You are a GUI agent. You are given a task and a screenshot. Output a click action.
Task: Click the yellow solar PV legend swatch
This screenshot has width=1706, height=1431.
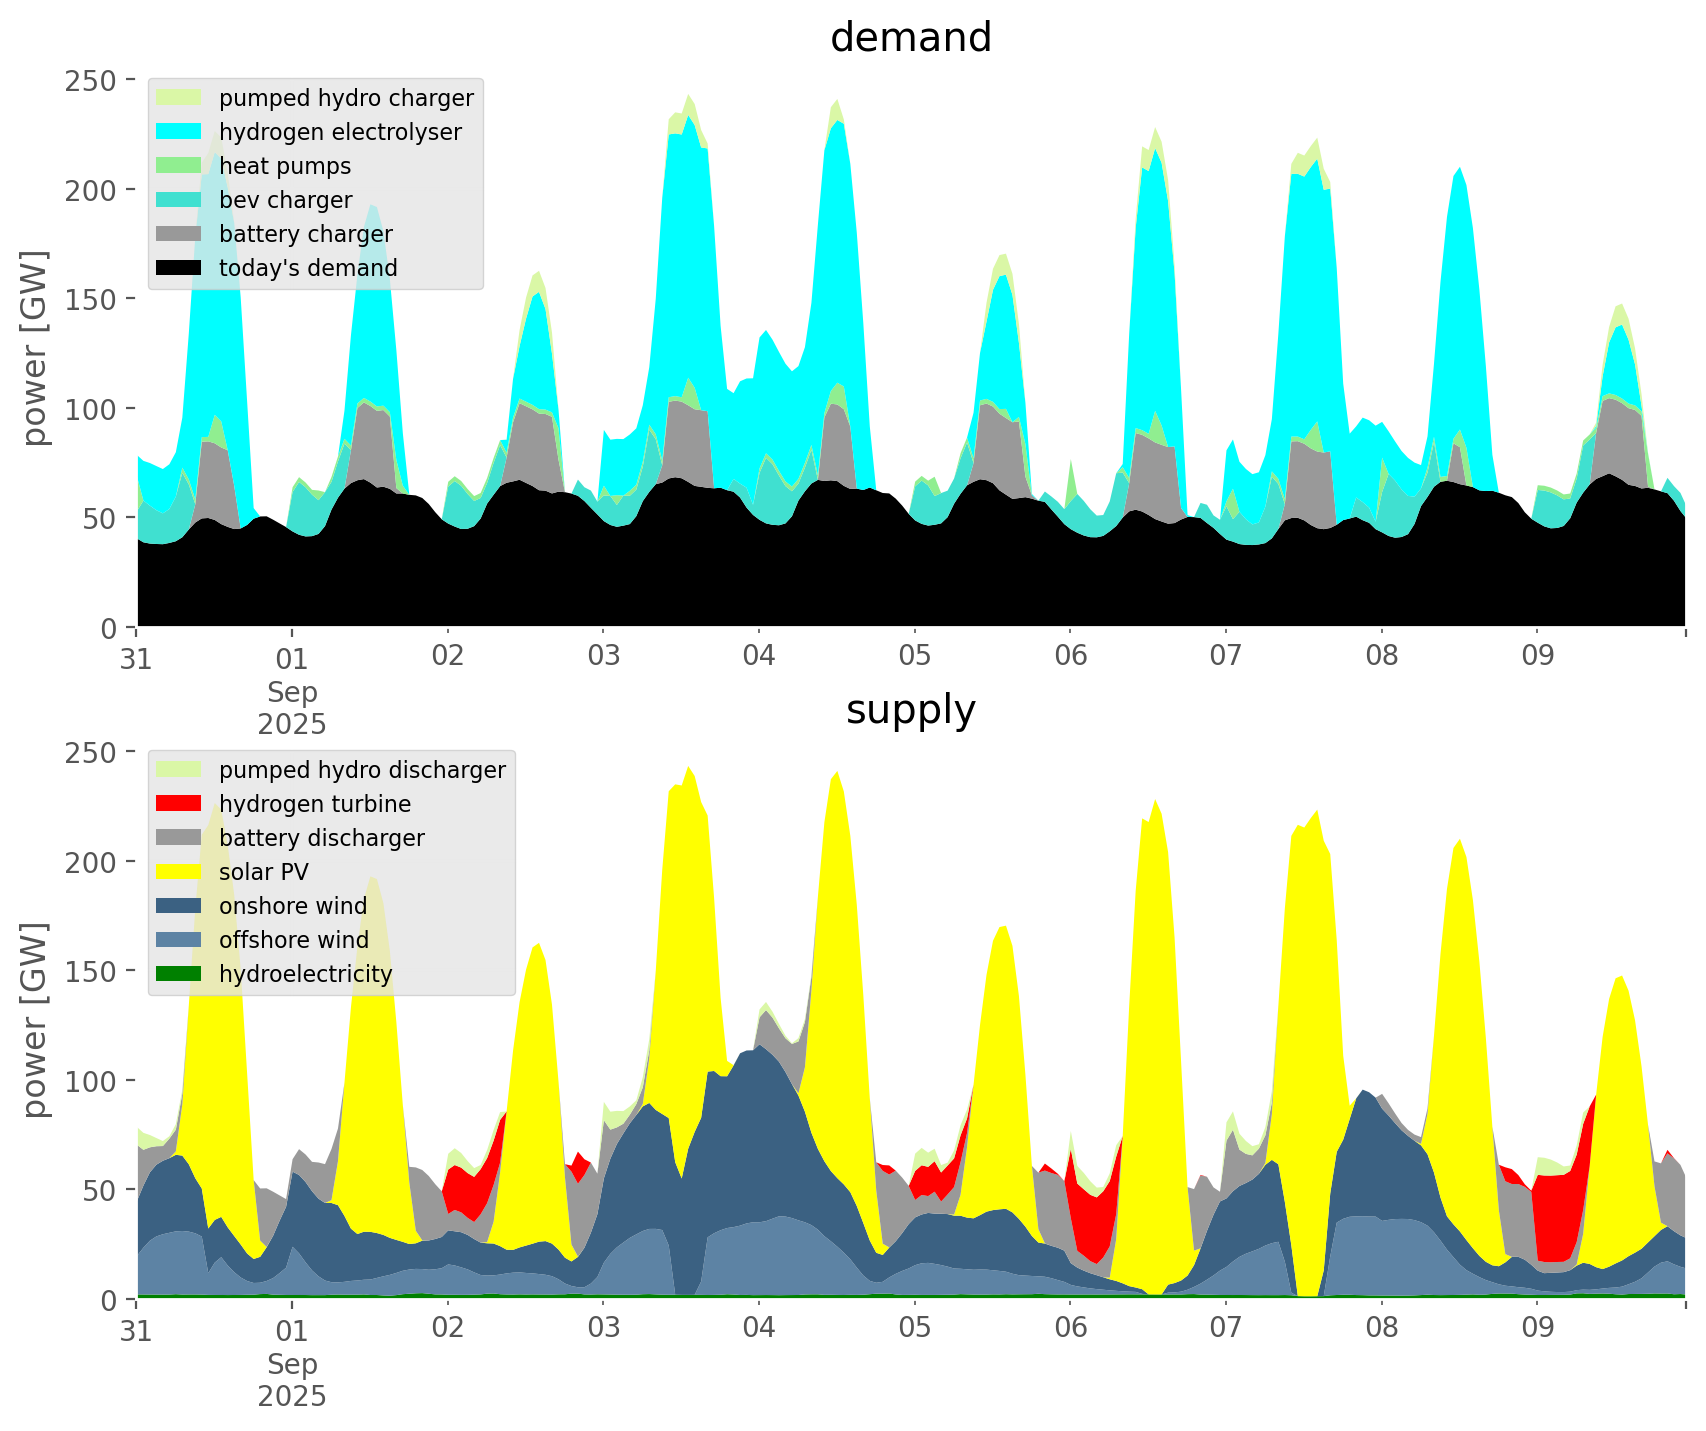point(179,872)
